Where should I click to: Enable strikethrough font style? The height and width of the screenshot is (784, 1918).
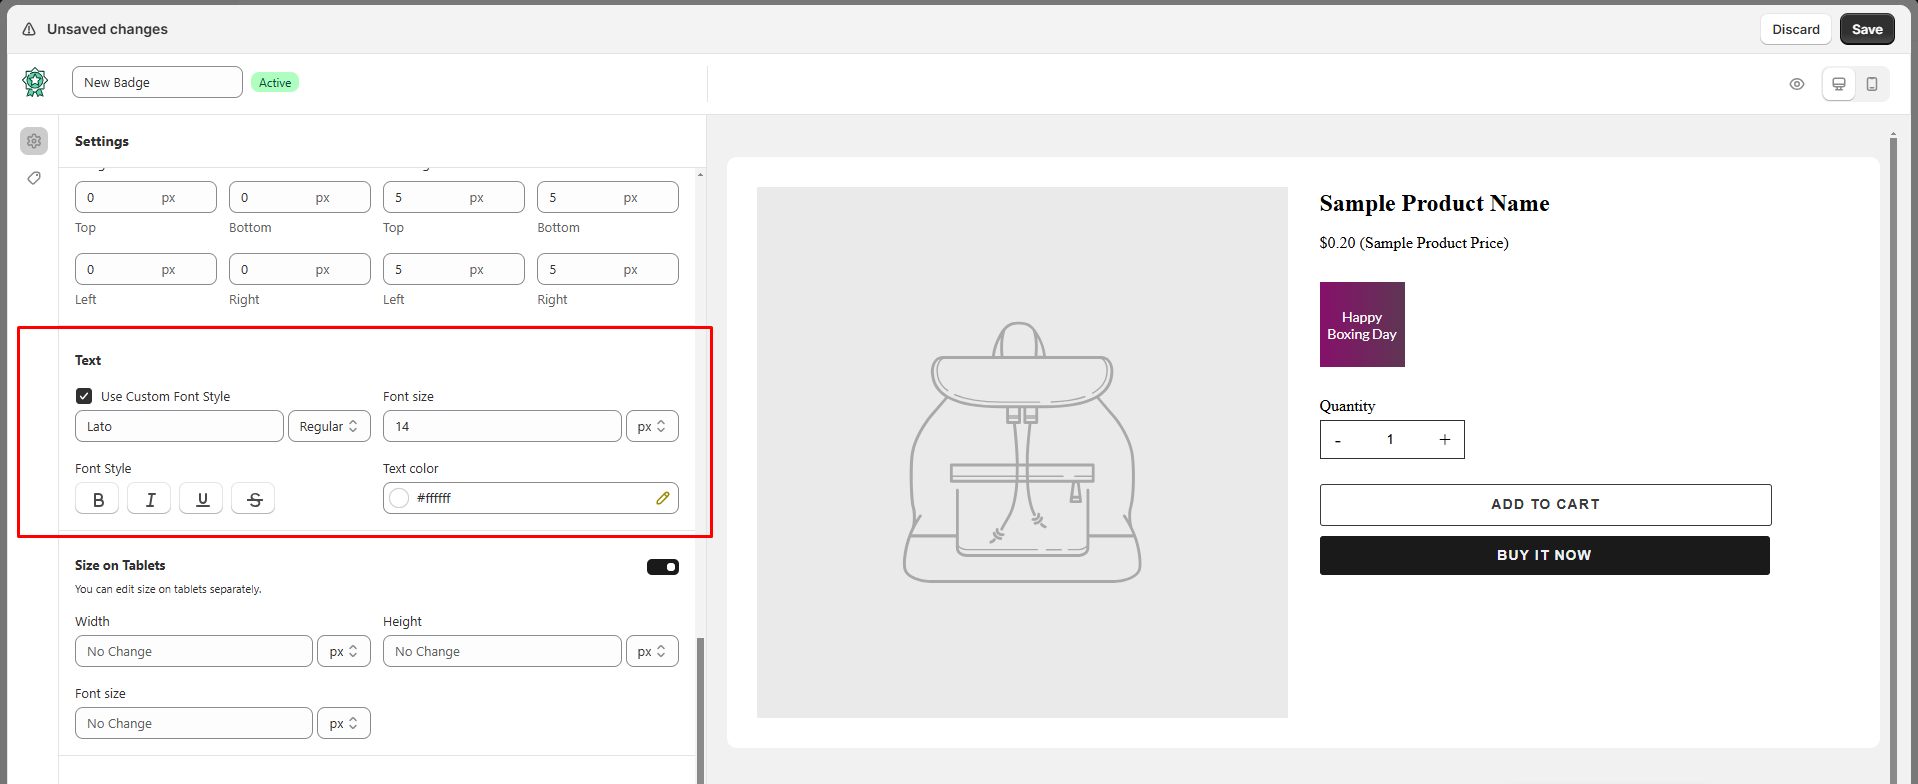pyautogui.click(x=253, y=499)
